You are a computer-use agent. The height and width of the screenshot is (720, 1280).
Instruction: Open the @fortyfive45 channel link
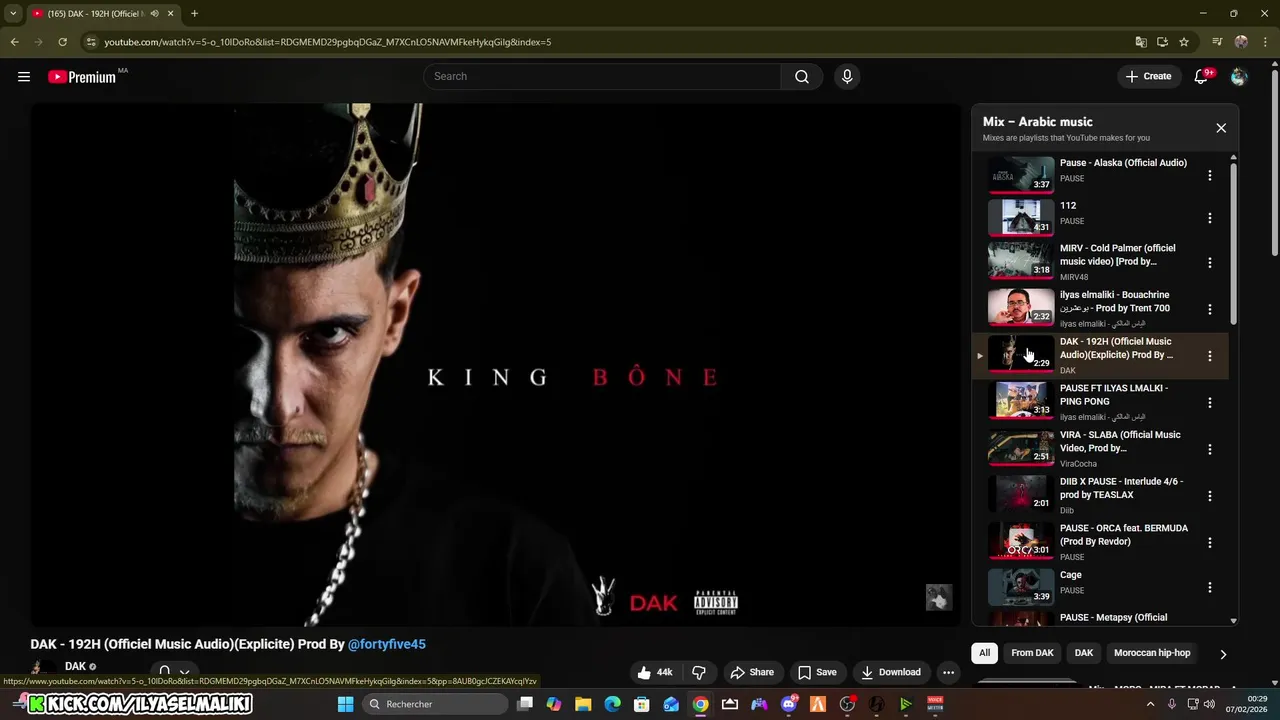pyautogui.click(x=387, y=644)
